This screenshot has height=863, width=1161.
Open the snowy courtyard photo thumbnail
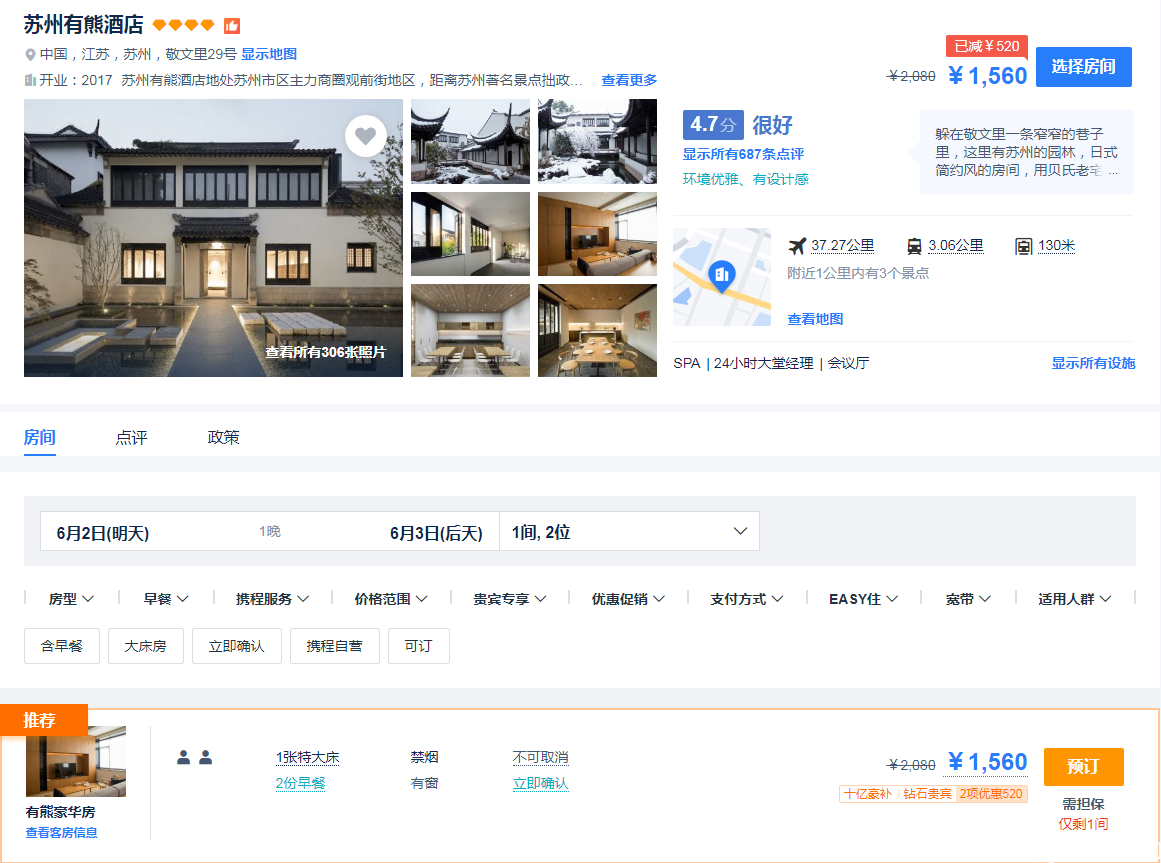[x=470, y=141]
